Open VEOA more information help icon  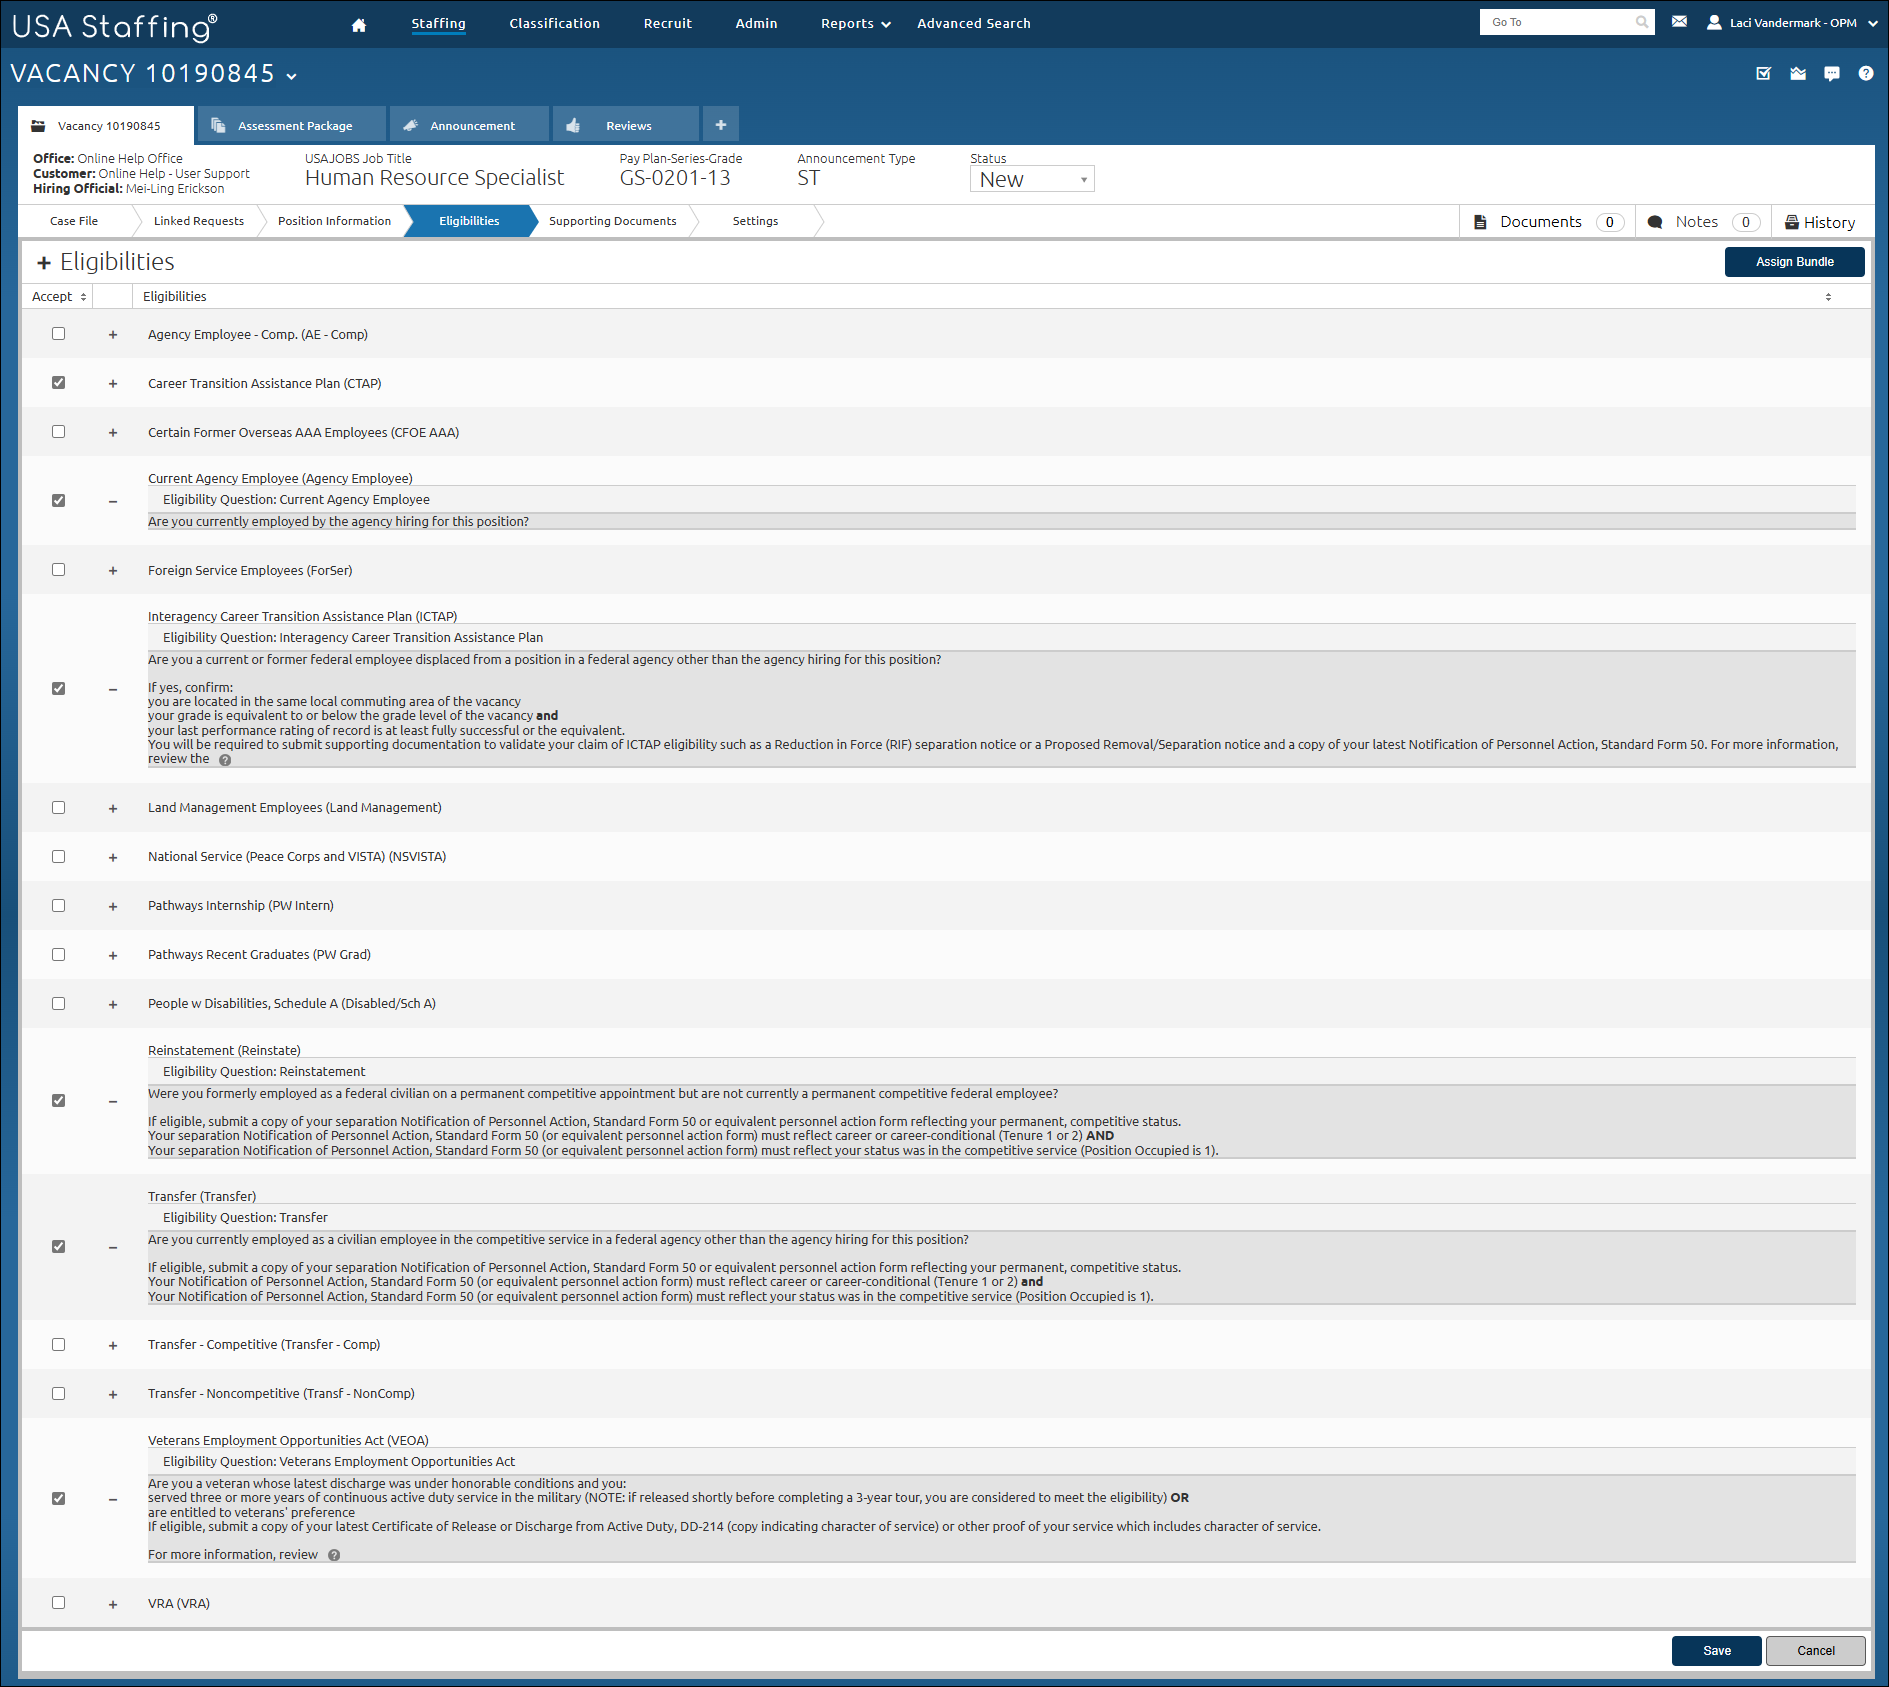click(334, 1555)
